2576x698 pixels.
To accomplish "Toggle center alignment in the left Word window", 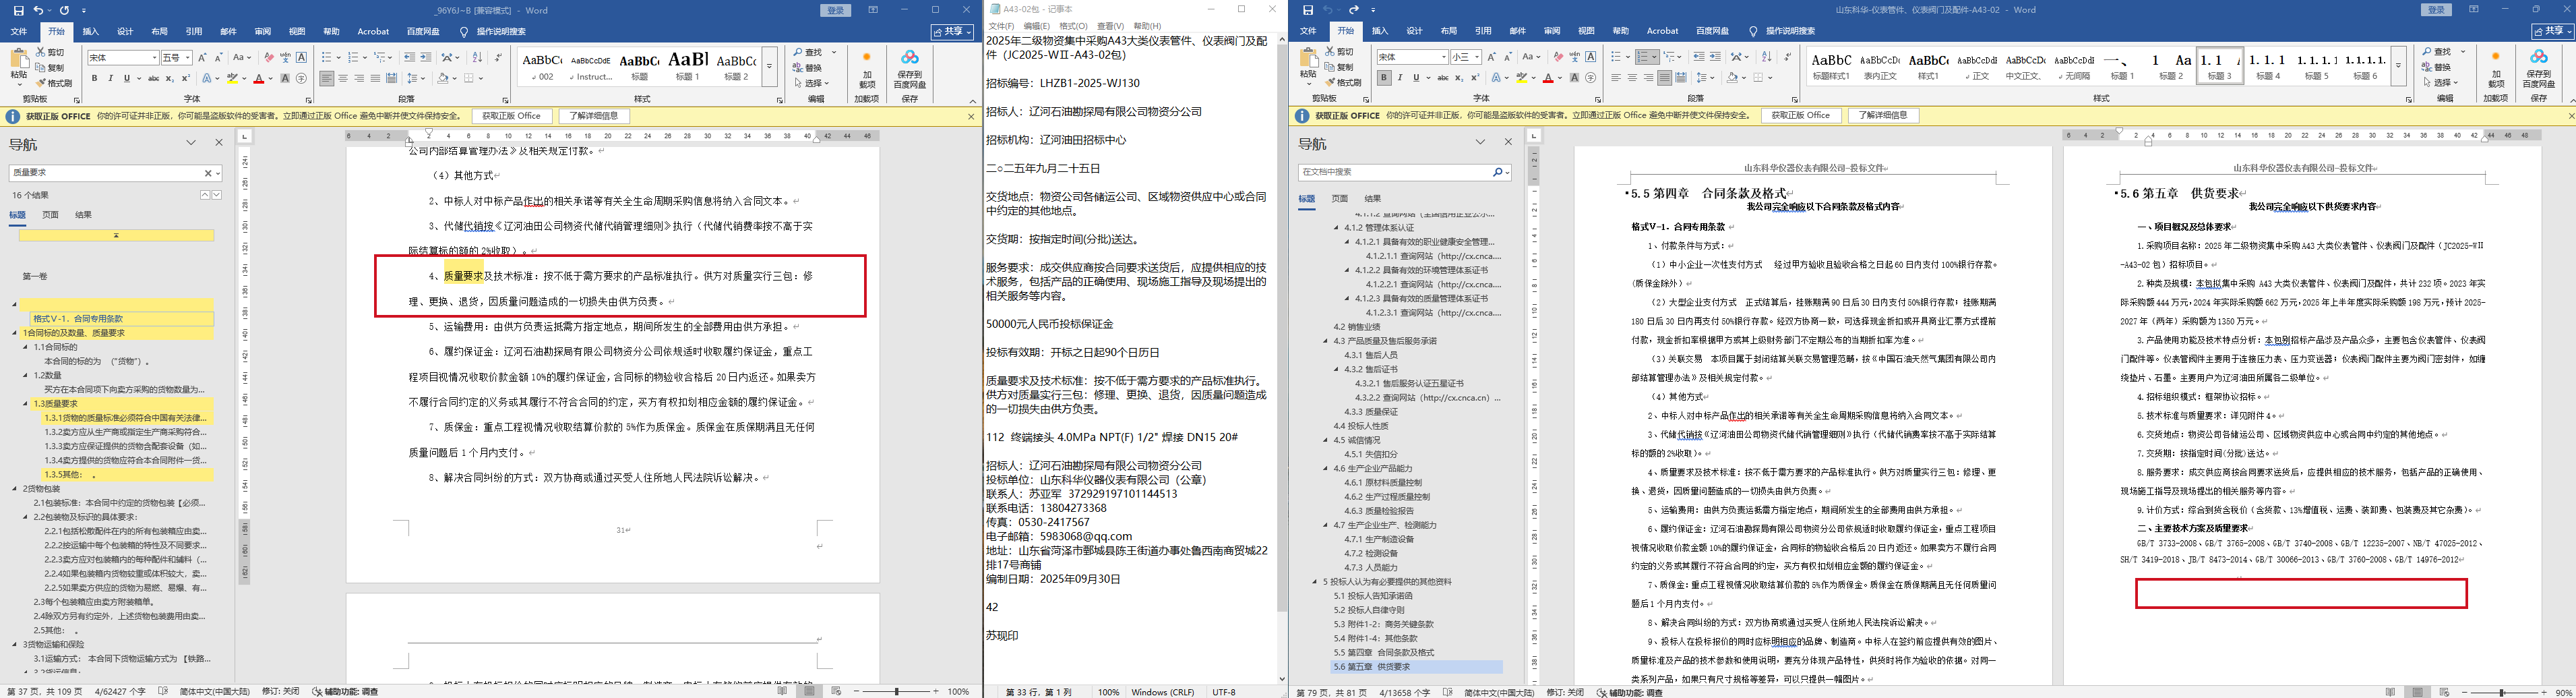I will [x=343, y=78].
